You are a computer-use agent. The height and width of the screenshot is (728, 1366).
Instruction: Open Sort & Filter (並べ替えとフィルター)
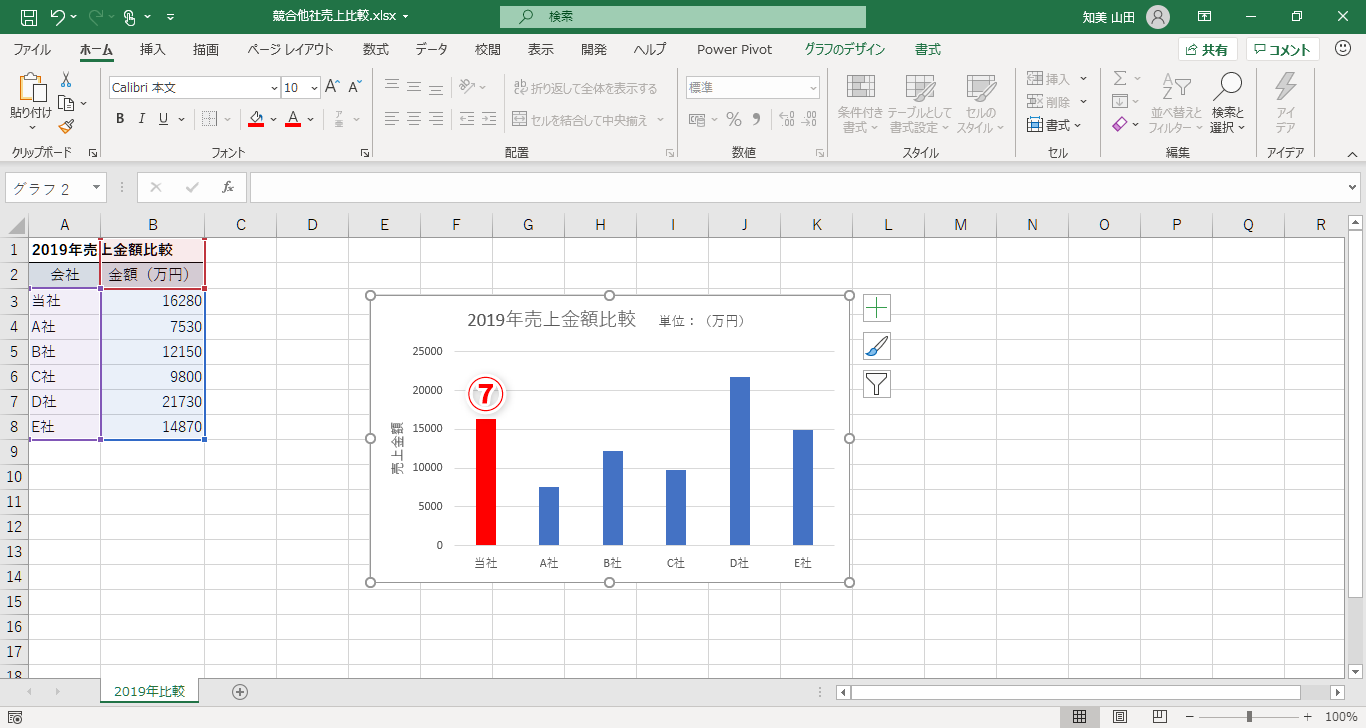[x=1175, y=103]
